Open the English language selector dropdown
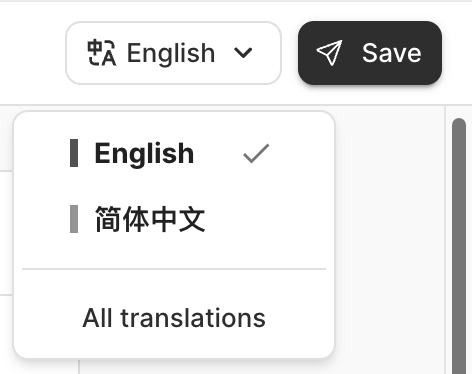This screenshot has width=472, height=374. 174,53
